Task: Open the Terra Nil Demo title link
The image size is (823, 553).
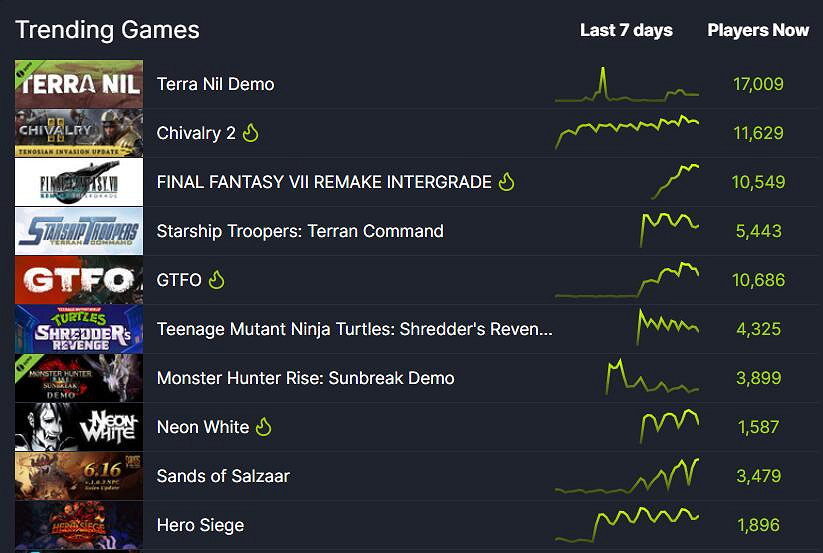Action: click(x=215, y=84)
